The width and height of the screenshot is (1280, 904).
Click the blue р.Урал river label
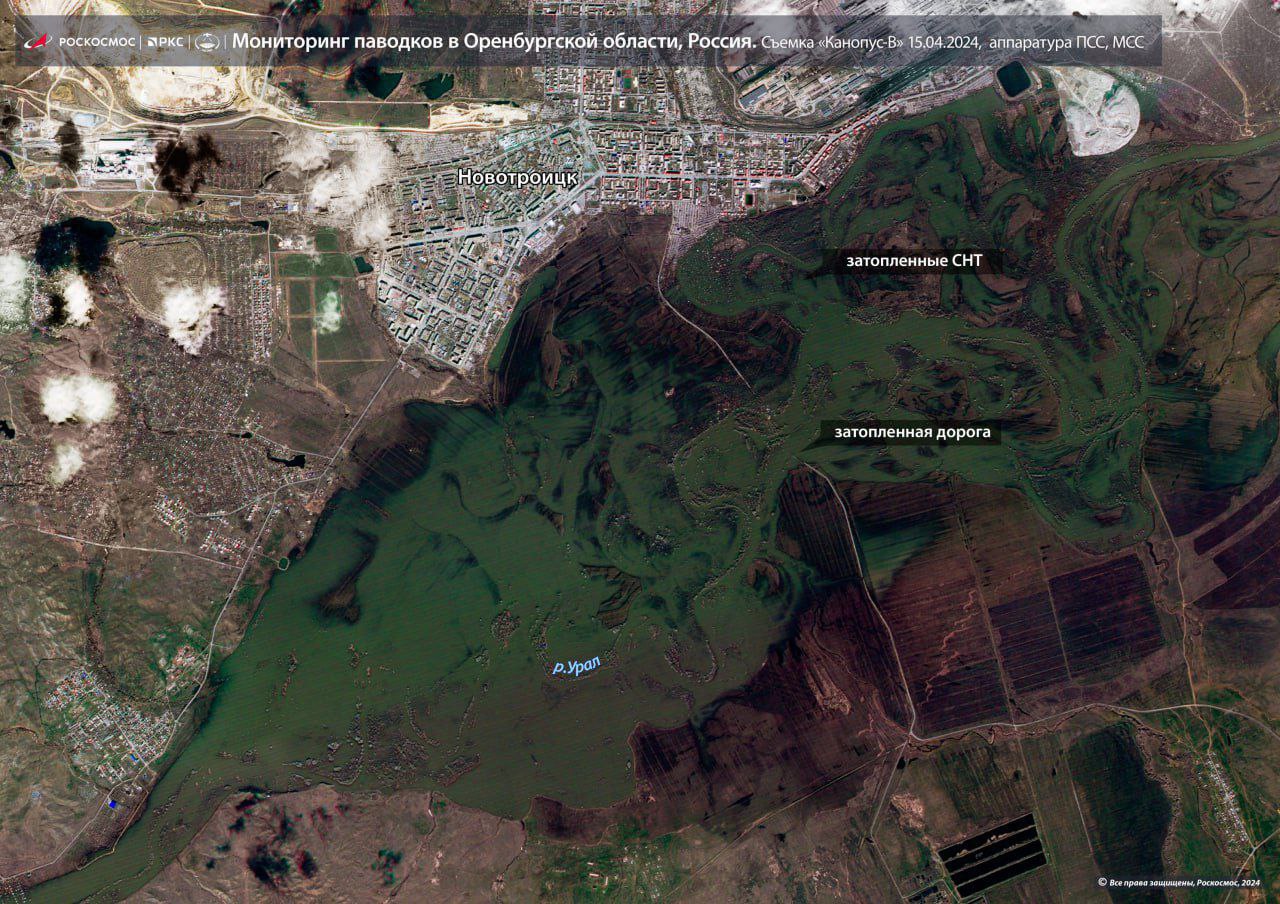pos(577,665)
